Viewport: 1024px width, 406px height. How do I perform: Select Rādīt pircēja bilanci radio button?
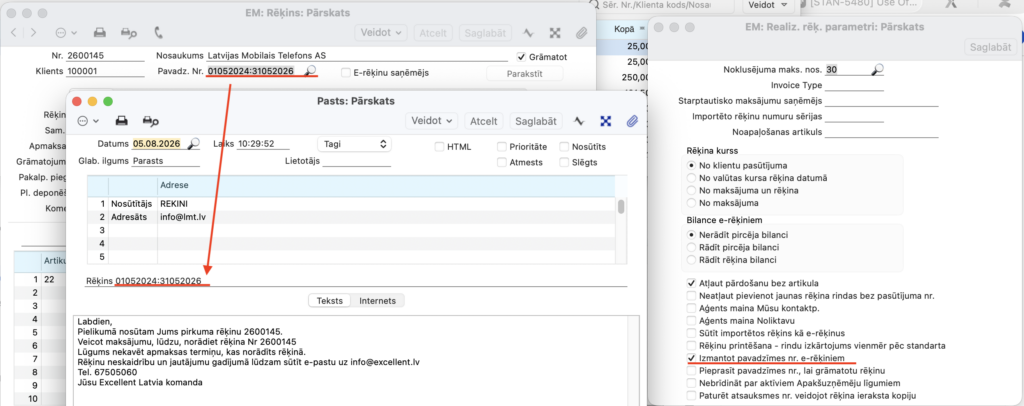692,247
